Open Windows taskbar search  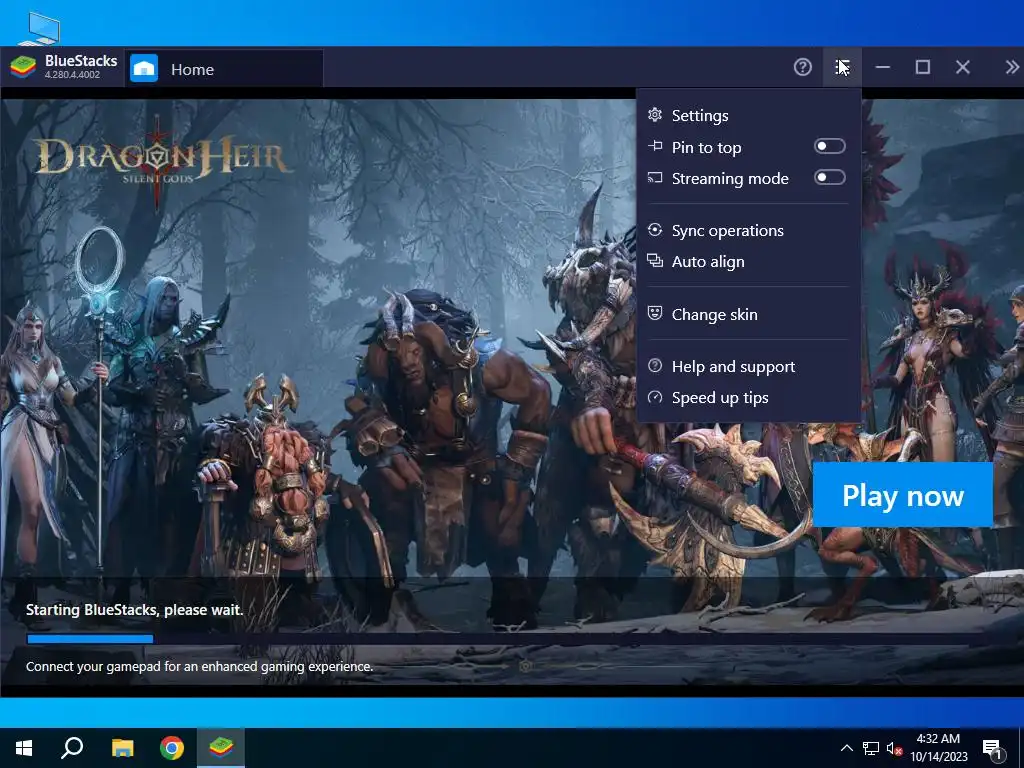click(72, 748)
